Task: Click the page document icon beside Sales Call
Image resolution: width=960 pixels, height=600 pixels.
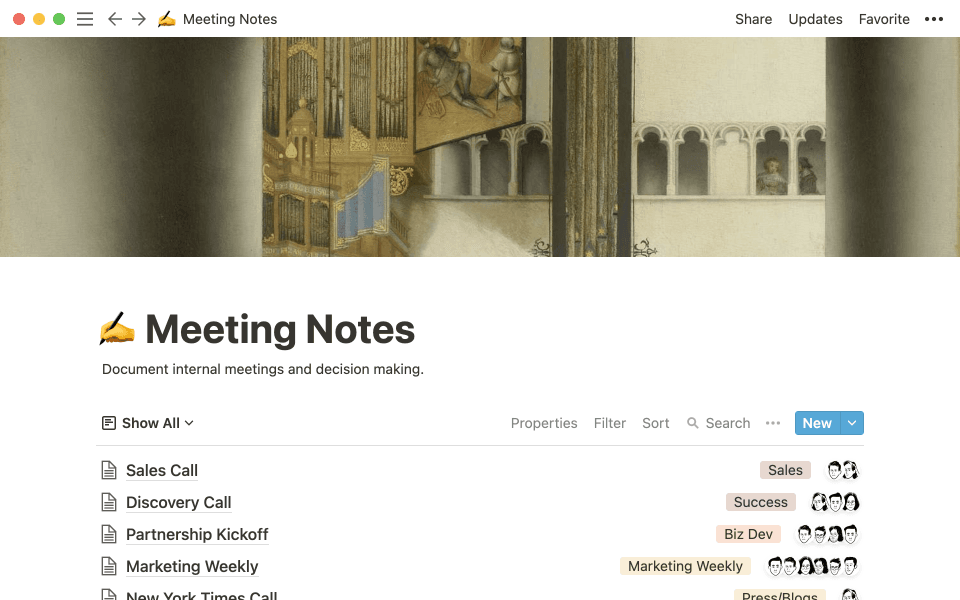Action: [x=107, y=469]
